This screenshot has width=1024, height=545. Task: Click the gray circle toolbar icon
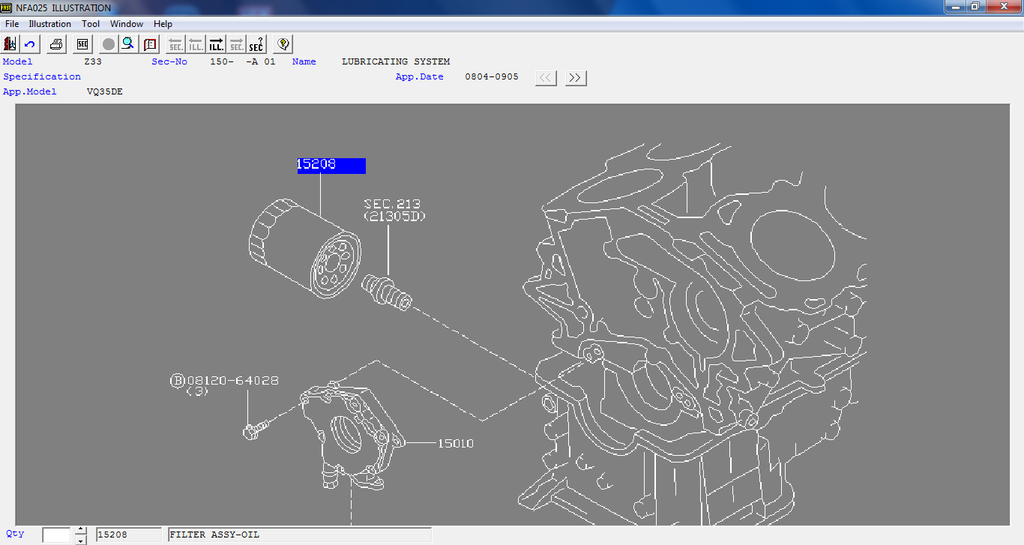(x=108, y=44)
